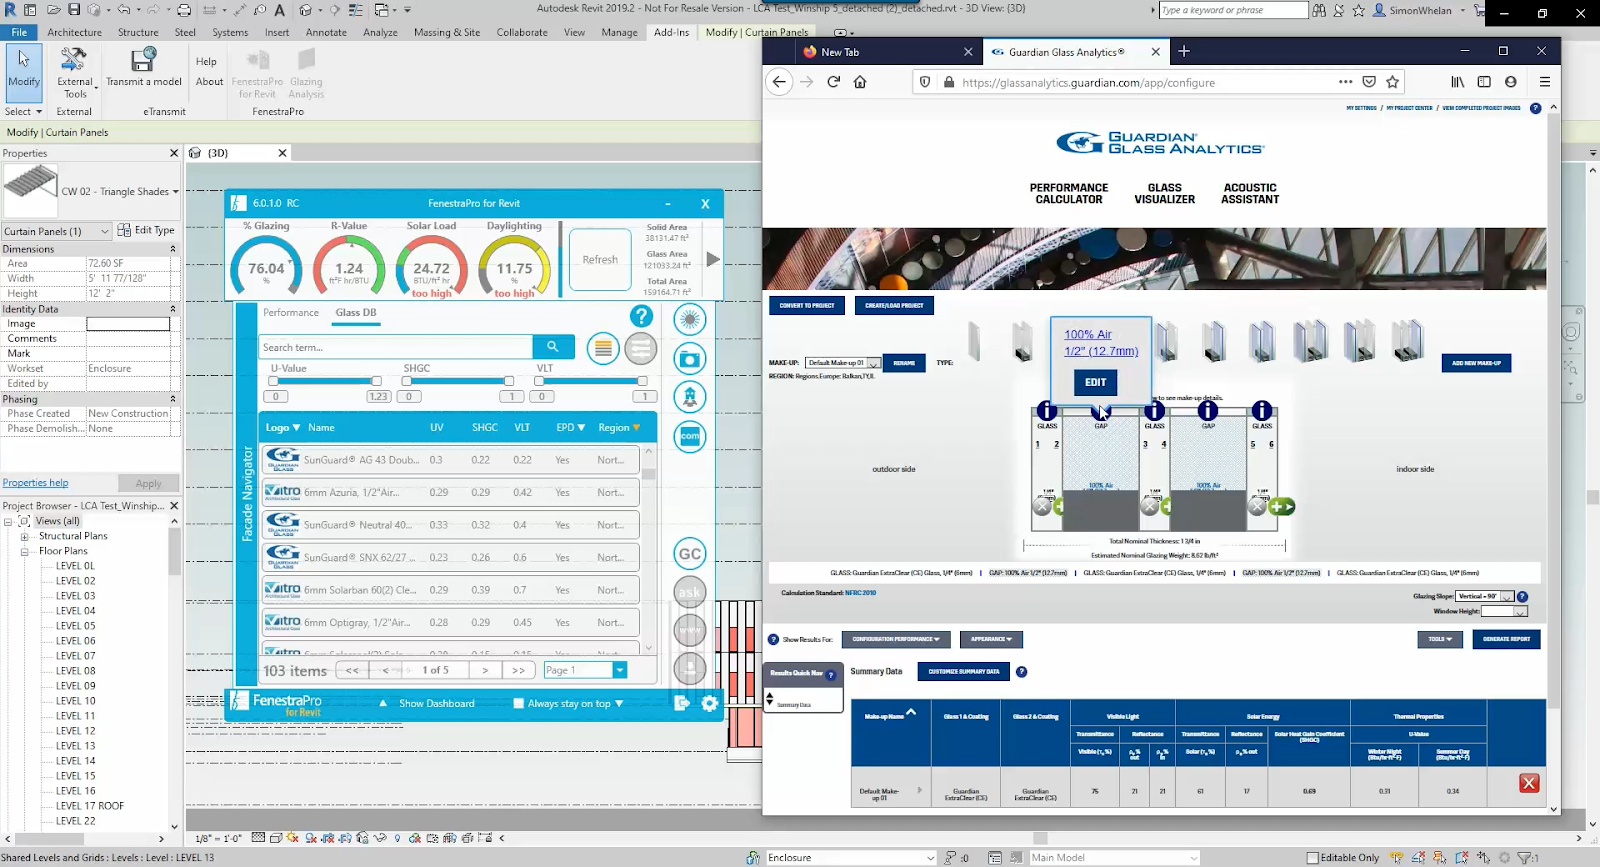The image size is (1600, 867).
Task: Open the FenestraPro help question mark
Action: pos(641,316)
